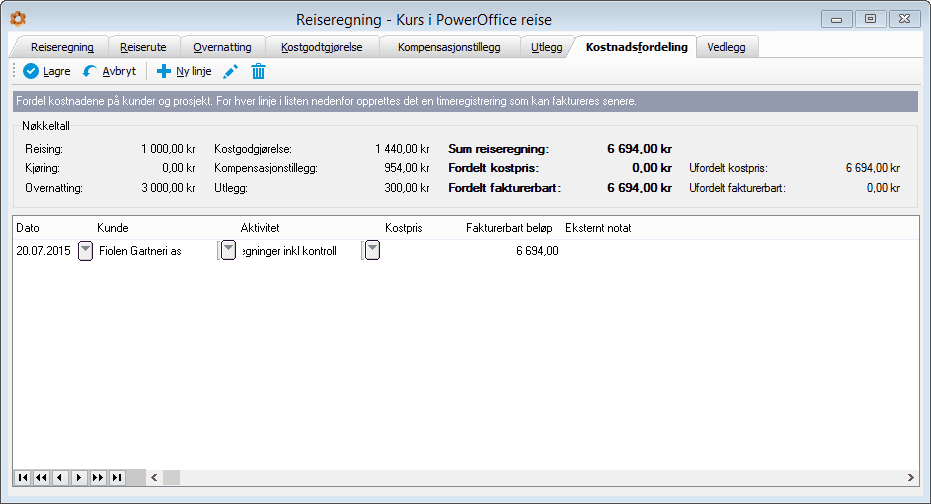This screenshot has height=504, width=931.
Task: Expand the Aktivitet dropdown arrow
Action: pyautogui.click(x=372, y=250)
